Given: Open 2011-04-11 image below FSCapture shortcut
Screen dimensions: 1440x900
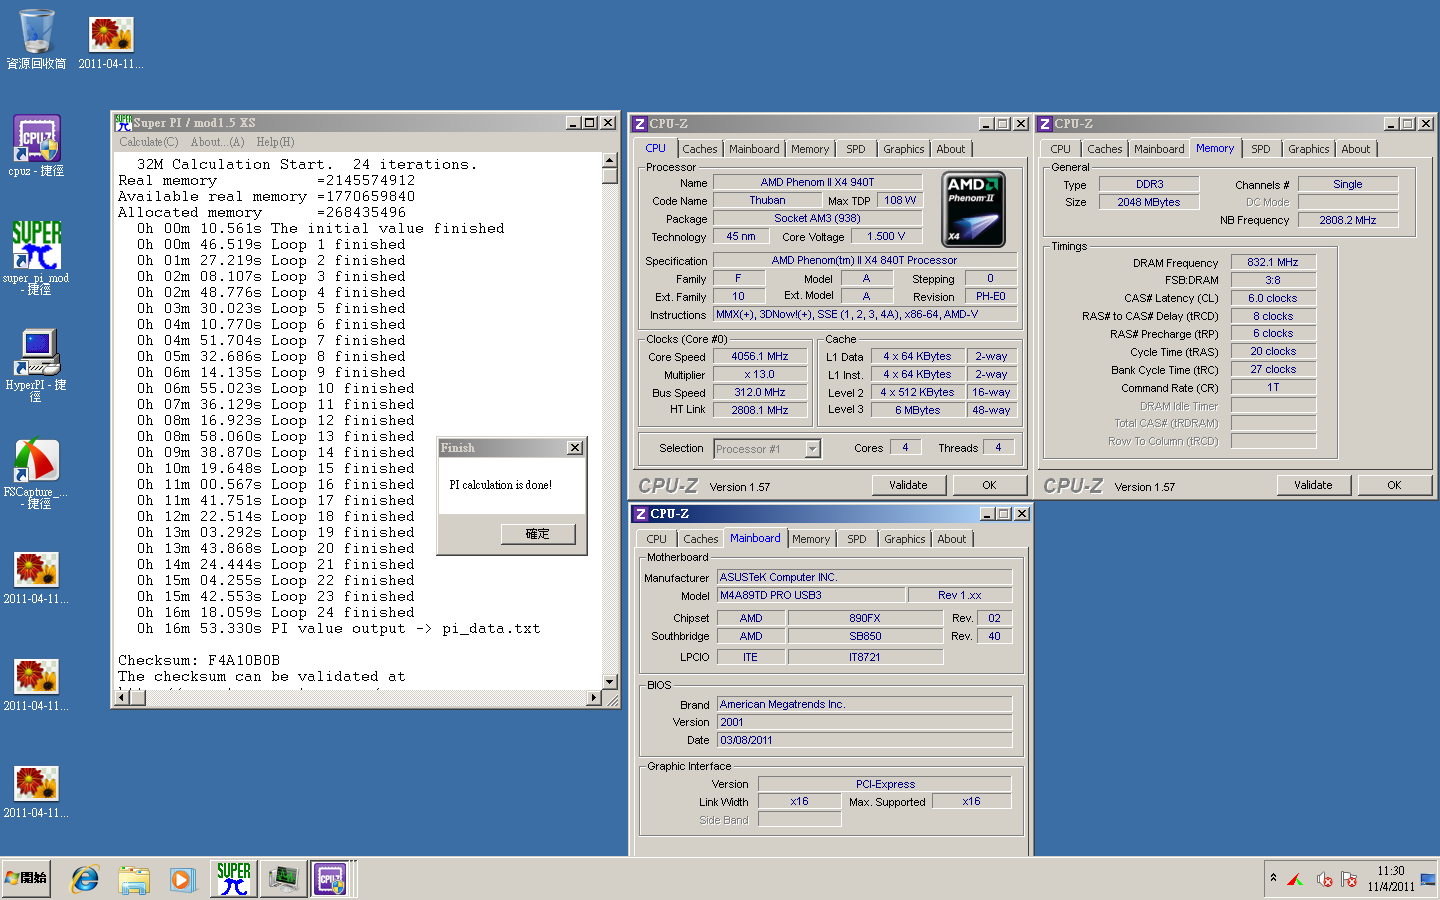Looking at the screenshot, I should pyautogui.click(x=37, y=578).
